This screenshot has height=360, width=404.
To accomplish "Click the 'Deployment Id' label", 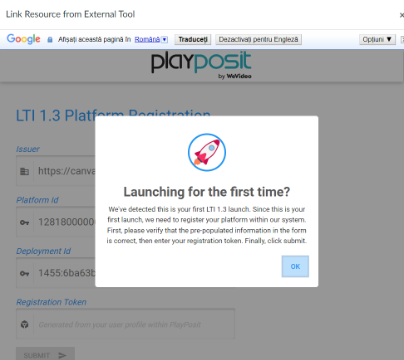I will pyautogui.click(x=43, y=251).
